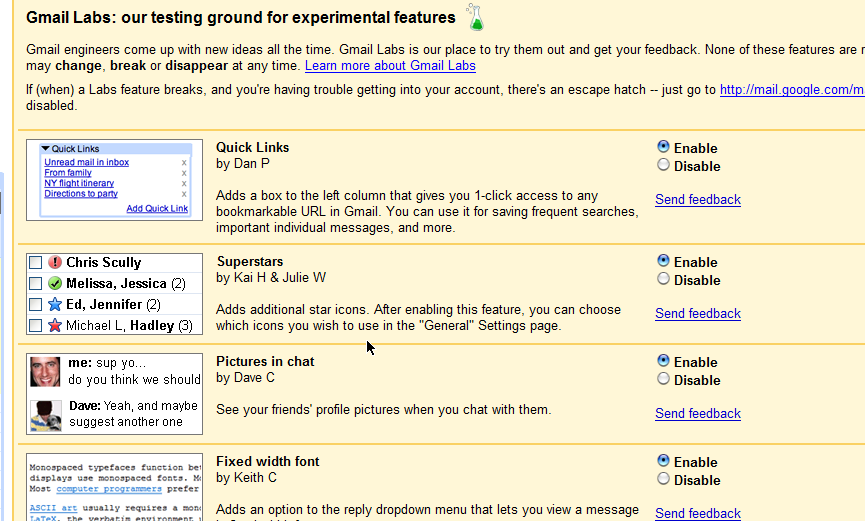The width and height of the screenshot is (865, 521).
Task: Click computer programmers link in font preview
Action: coord(109,489)
